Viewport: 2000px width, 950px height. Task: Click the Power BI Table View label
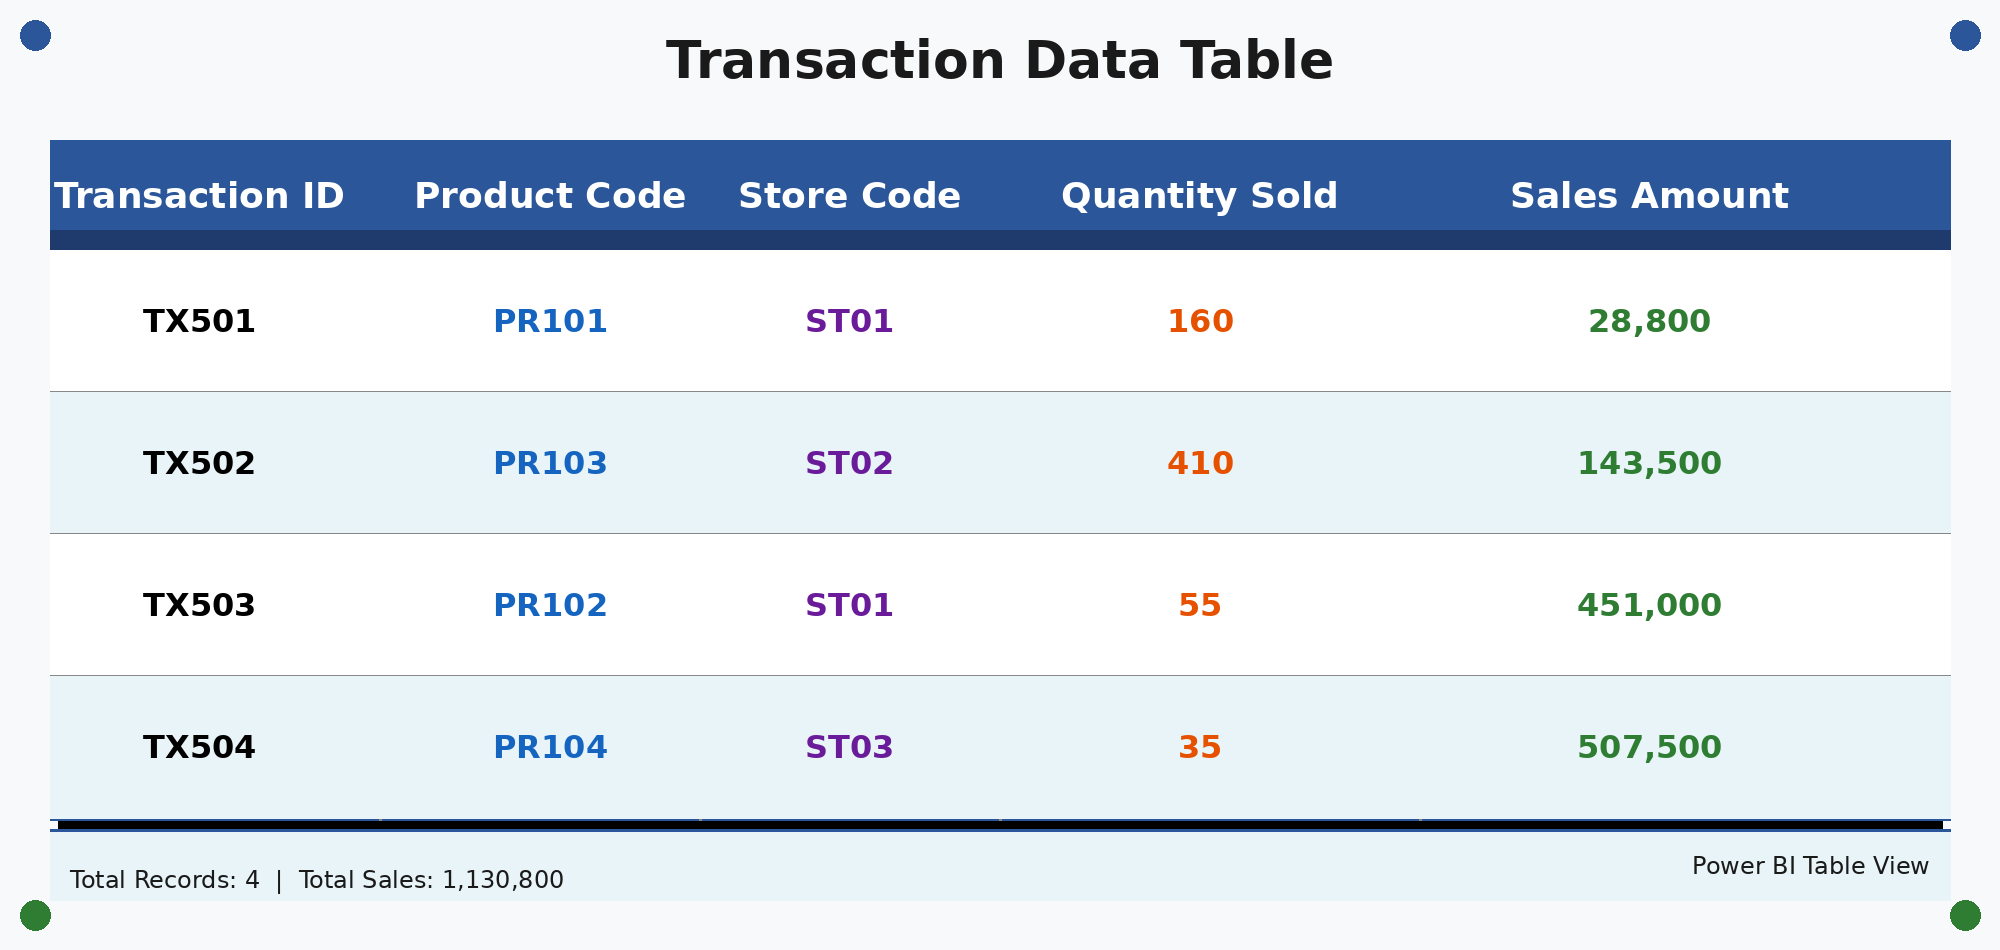(1810, 867)
